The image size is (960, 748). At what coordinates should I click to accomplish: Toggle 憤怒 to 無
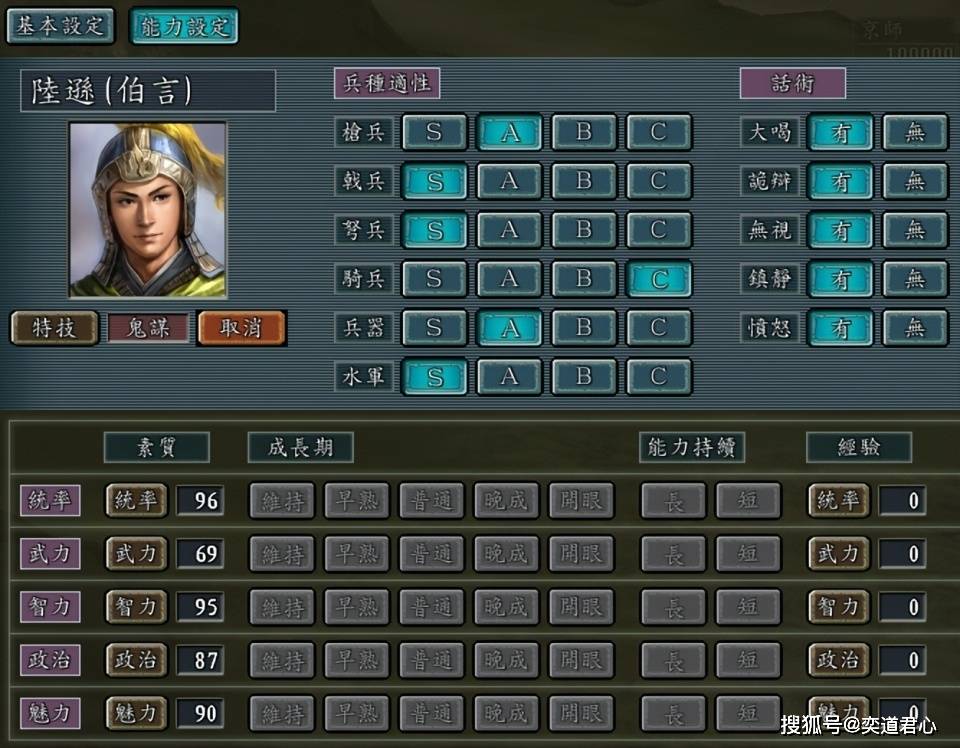(915, 327)
